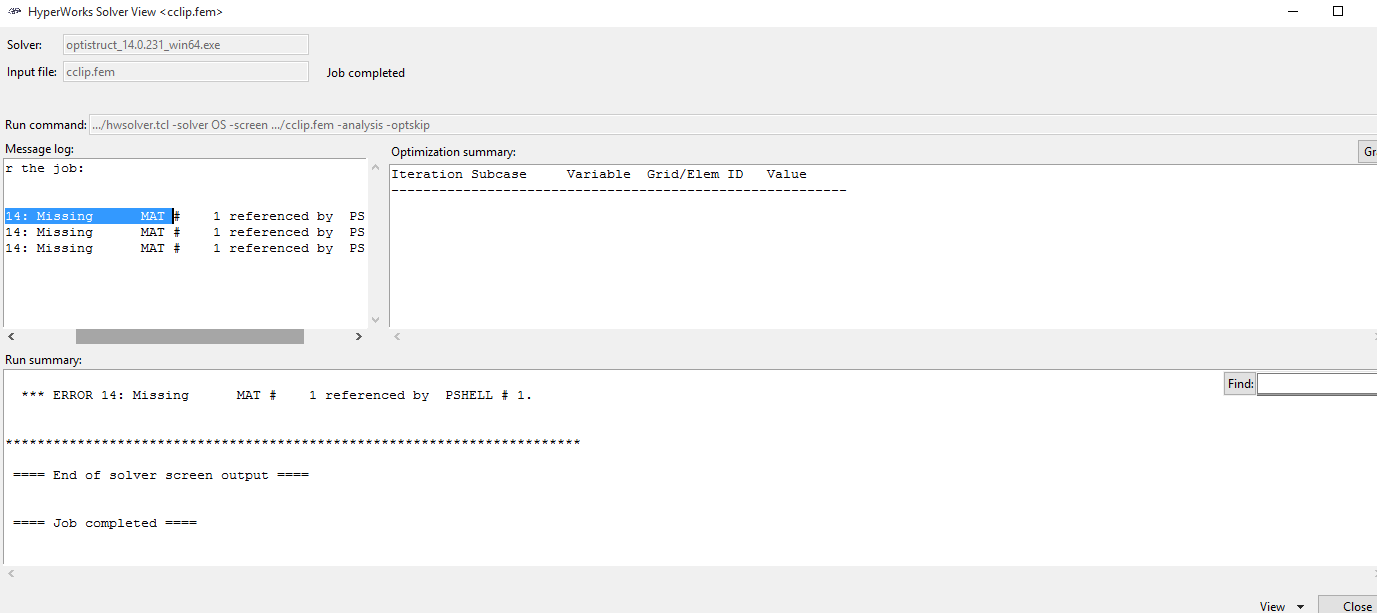
Task: Click the left arrow on the Run summary scrollbar
Action: coord(10,571)
